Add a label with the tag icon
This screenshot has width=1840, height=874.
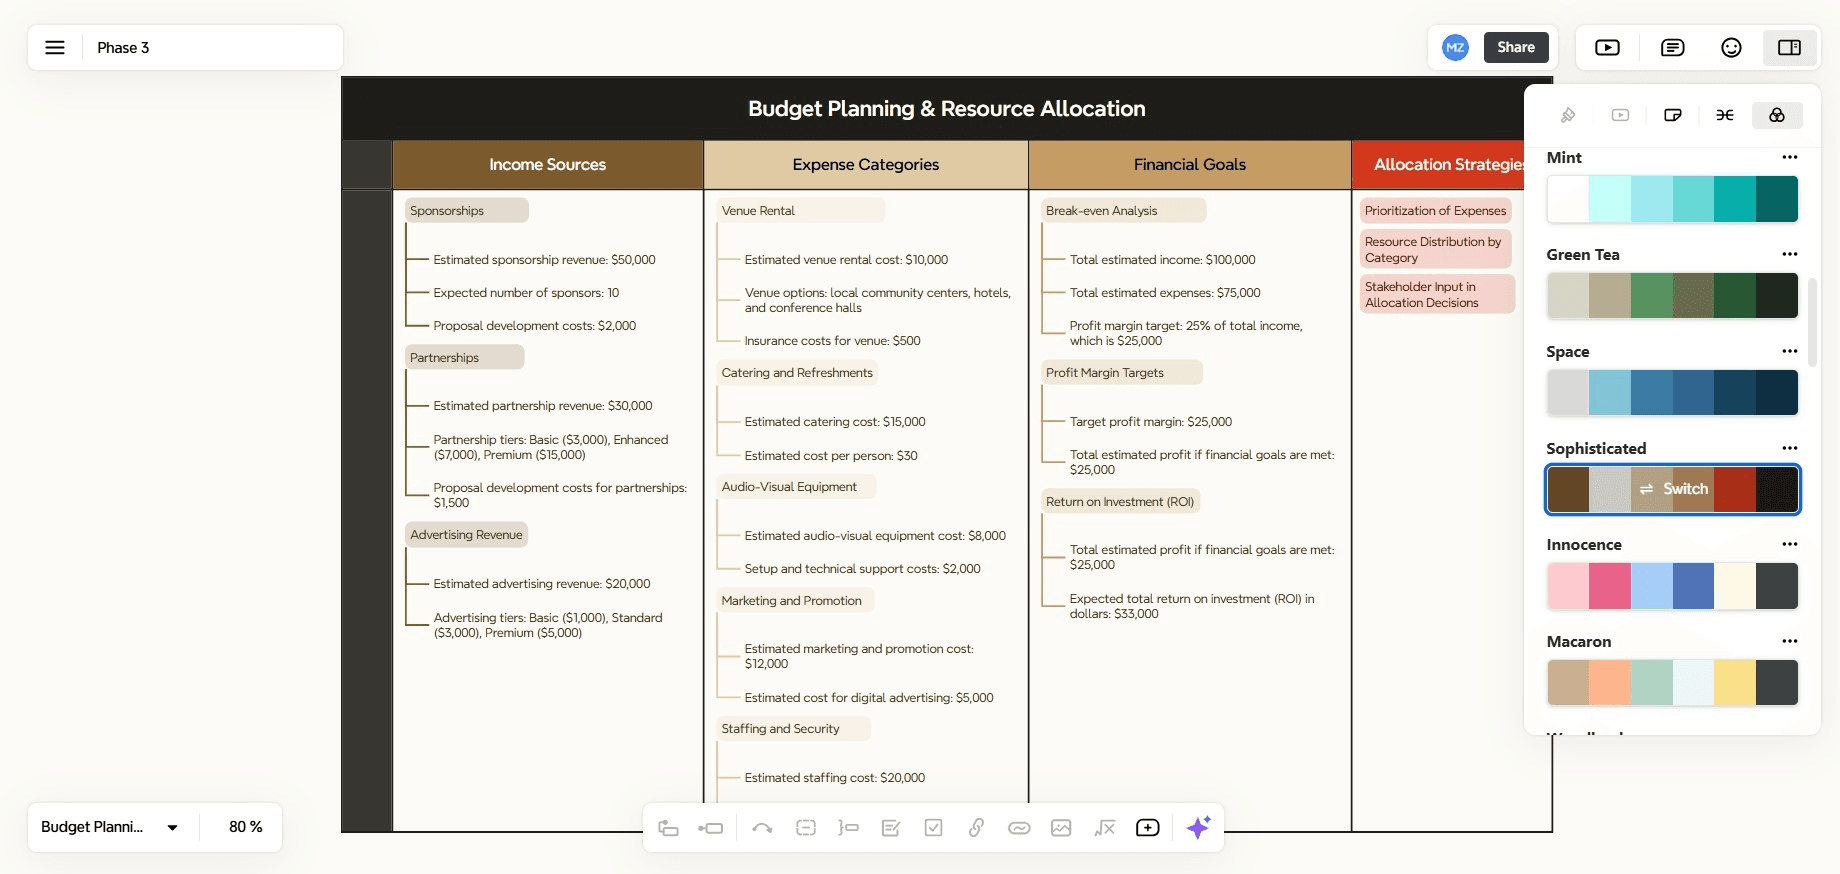coord(1019,828)
